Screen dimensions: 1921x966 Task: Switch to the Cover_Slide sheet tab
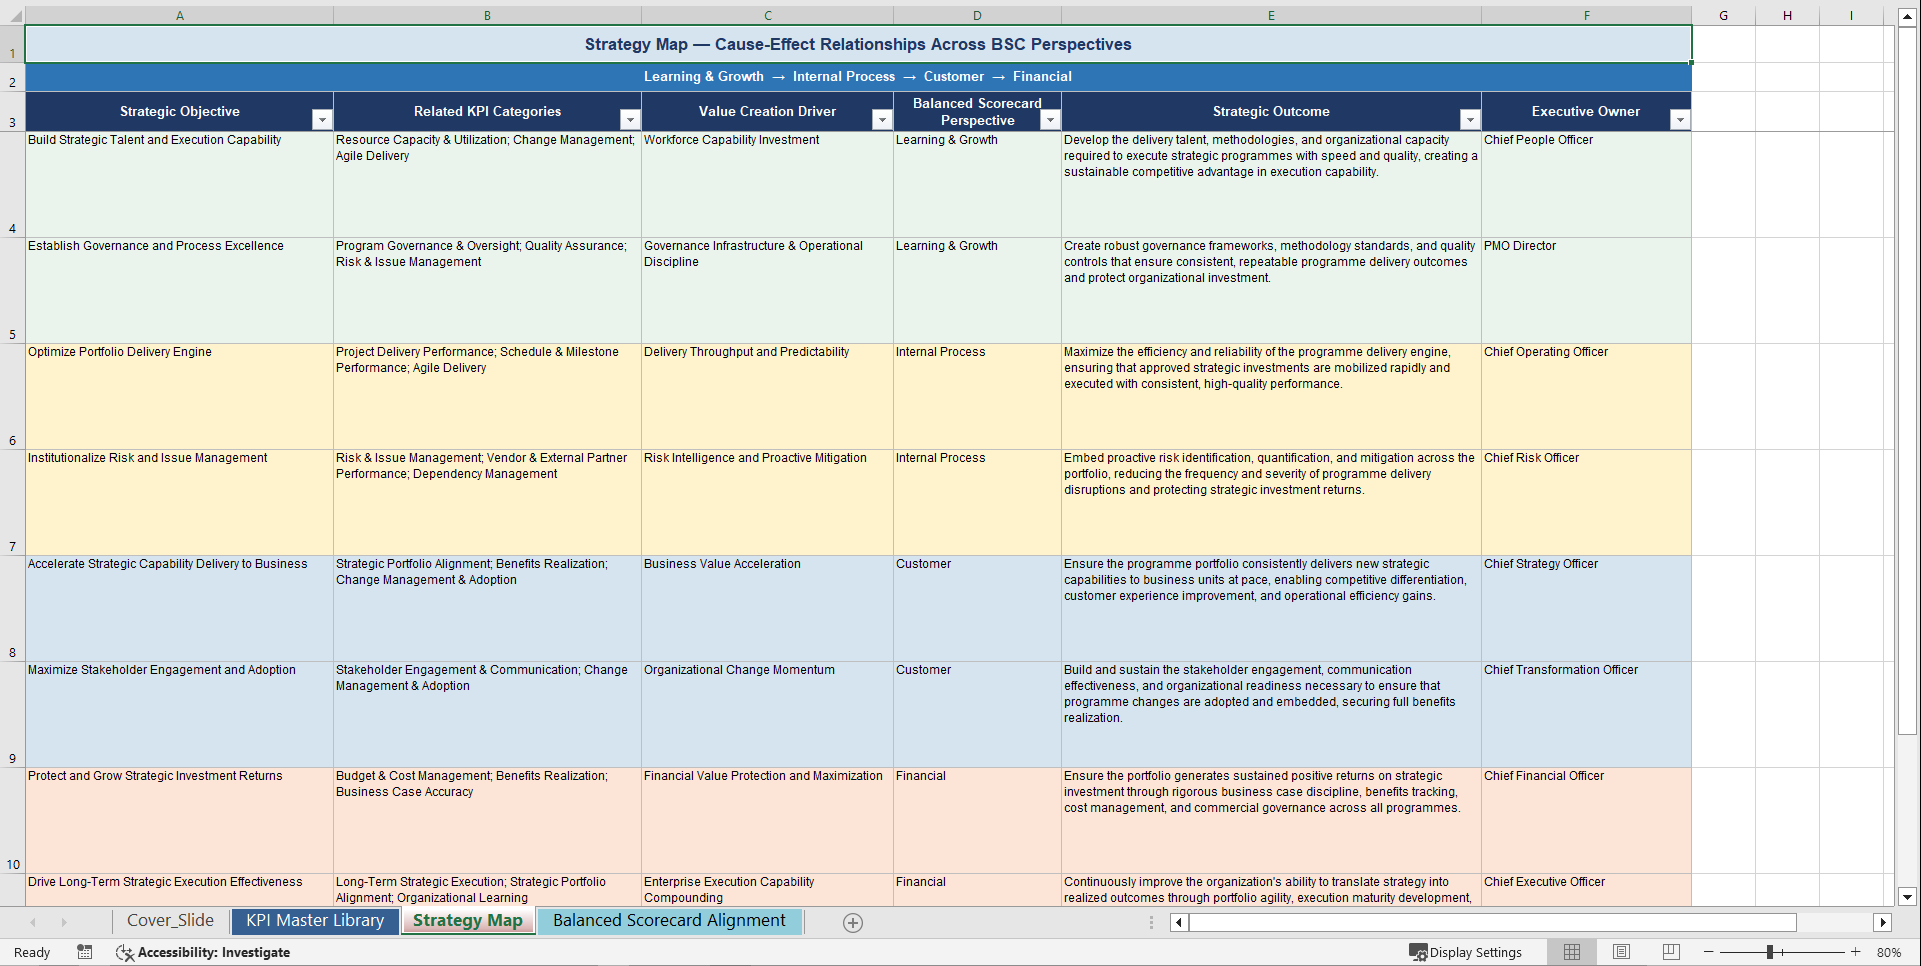(170, 921)
